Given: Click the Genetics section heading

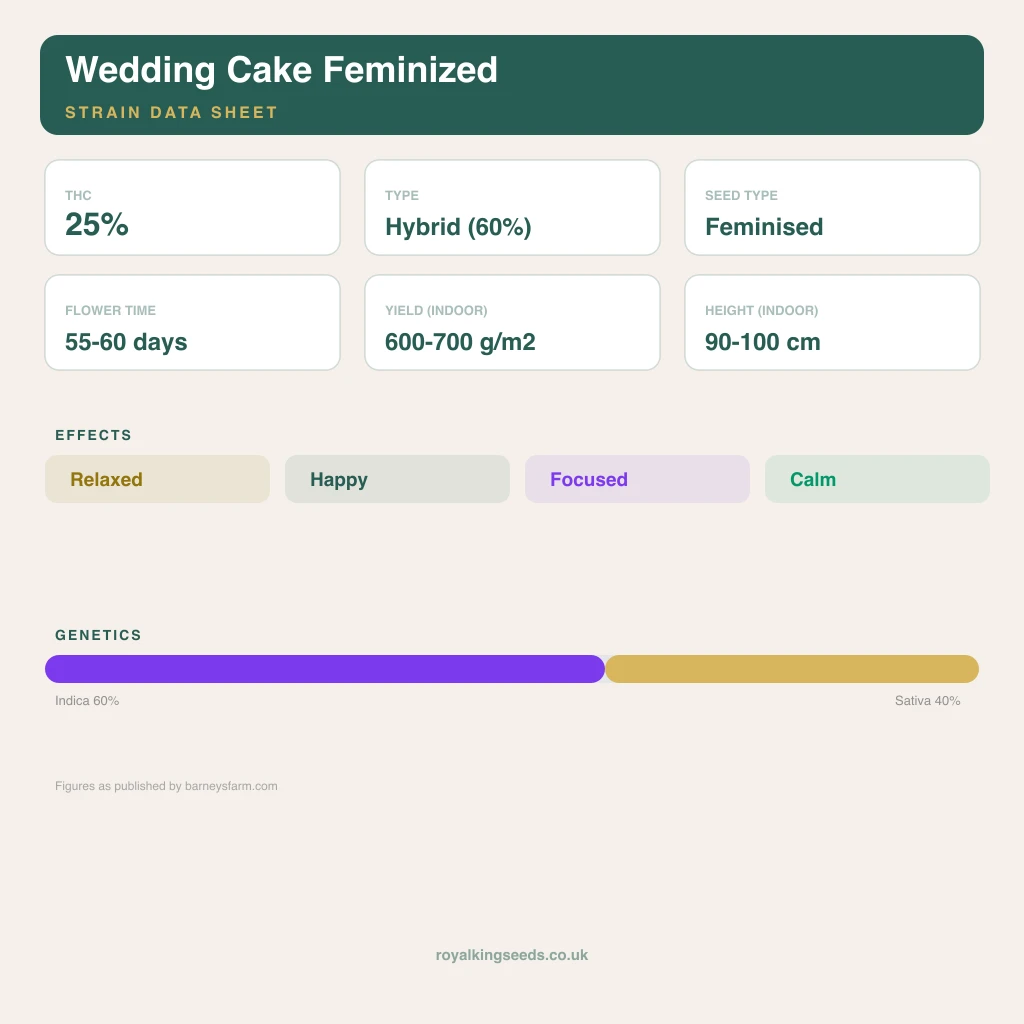Looking at the screenshot, I should click(x=98, y=635).
